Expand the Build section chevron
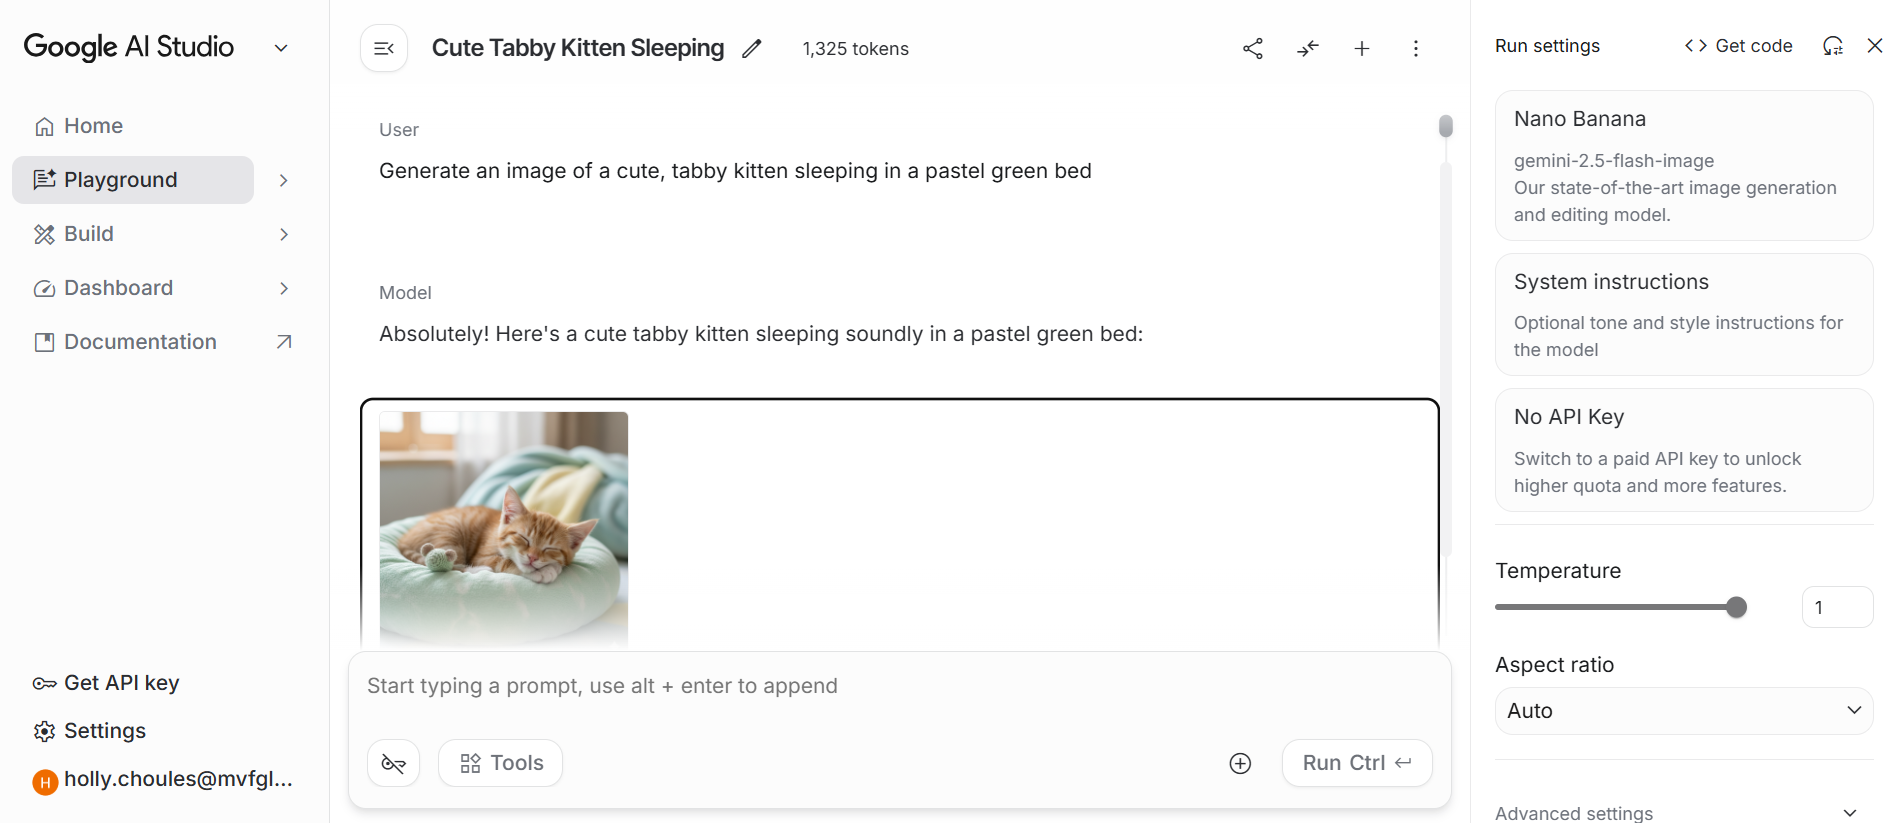Image resolution: width=1900 pixels, height=823 pixels. tap(283, 233)
